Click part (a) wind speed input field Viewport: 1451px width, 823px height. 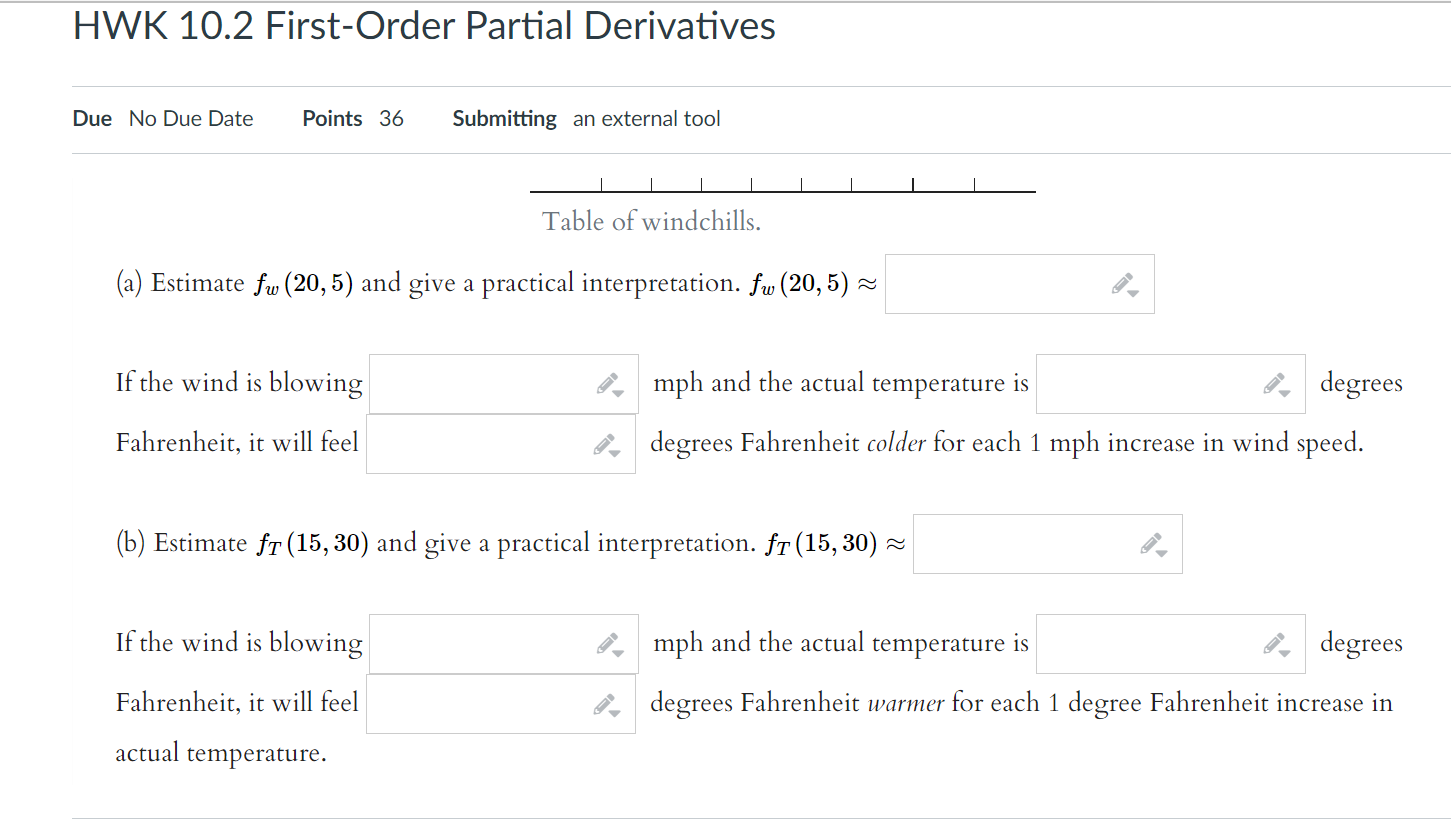click(480, 383)
